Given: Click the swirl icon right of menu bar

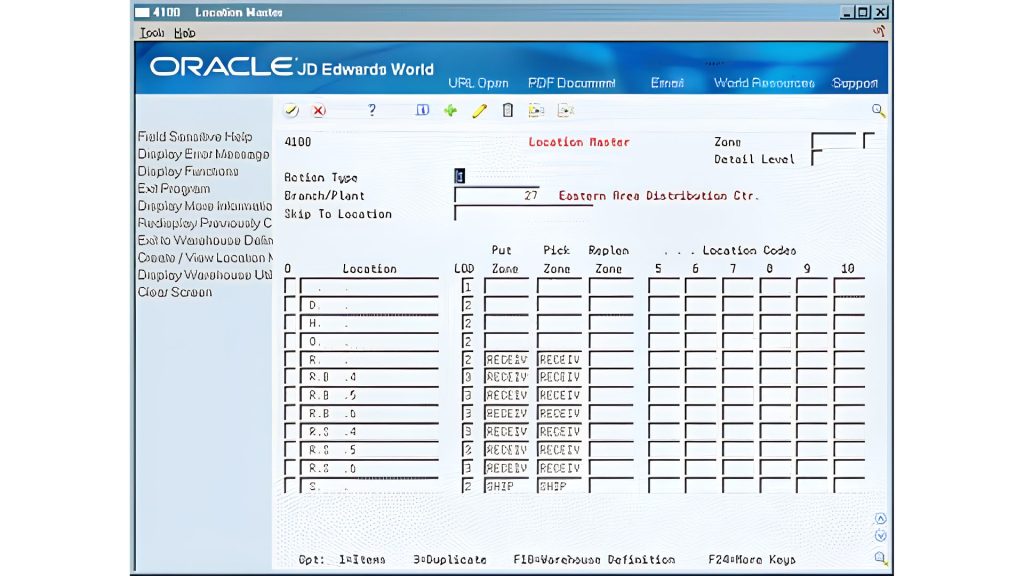Looking at the screenshot, I should (879, 31).
